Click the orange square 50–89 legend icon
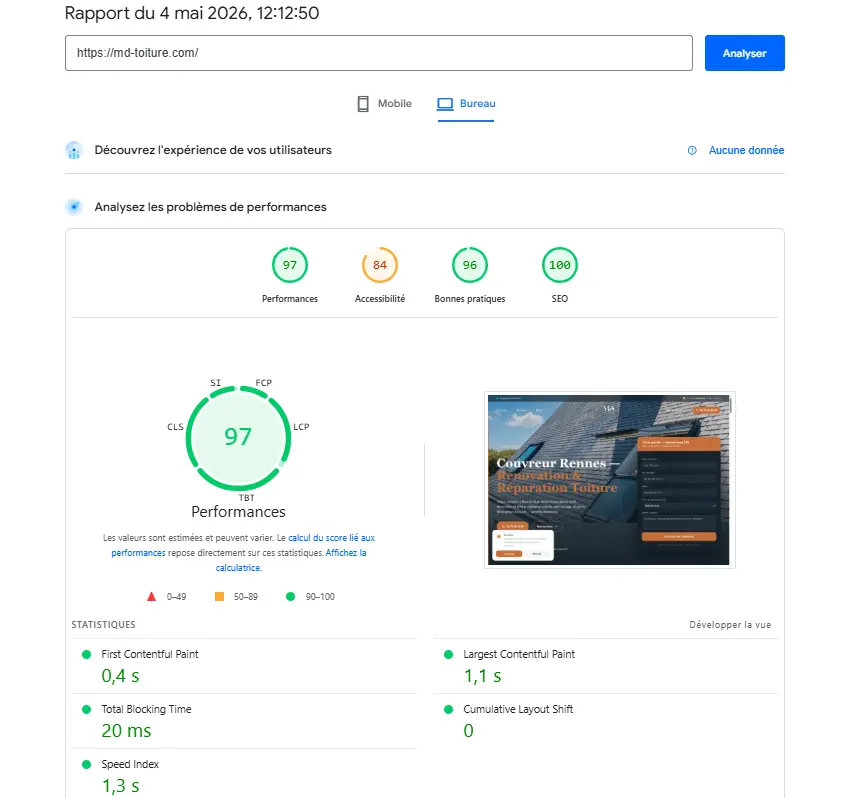Screen dimensions: 841x798 (x=219, y=596)
